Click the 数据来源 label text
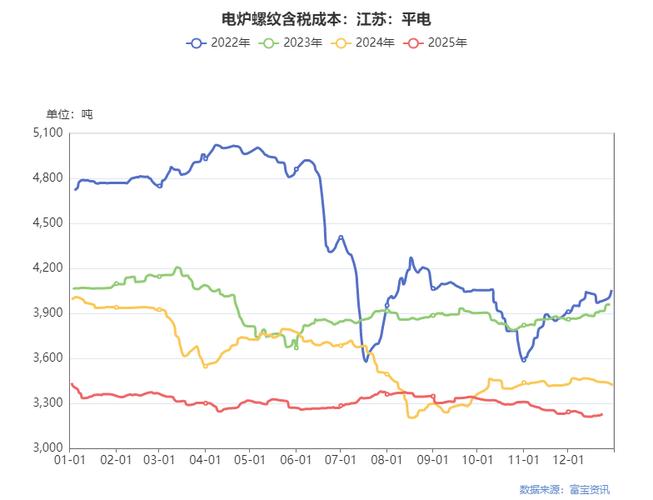The image size is (653, 500). [x=542, y=489]
